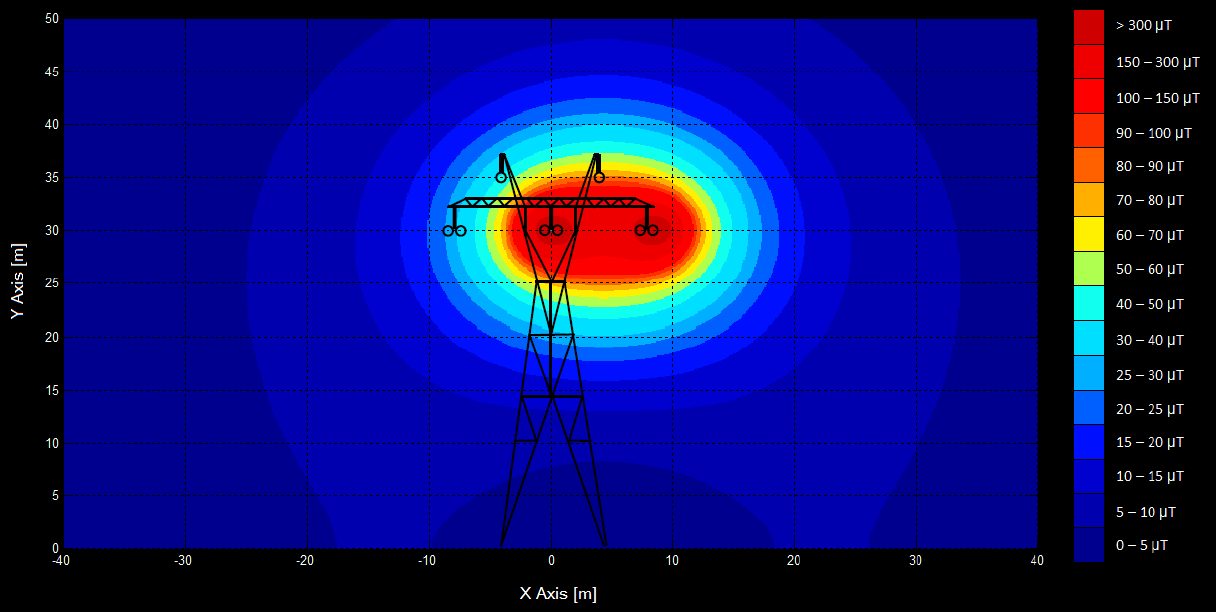Select the "5 – 10 µT" legend entry

point(1089,511)
